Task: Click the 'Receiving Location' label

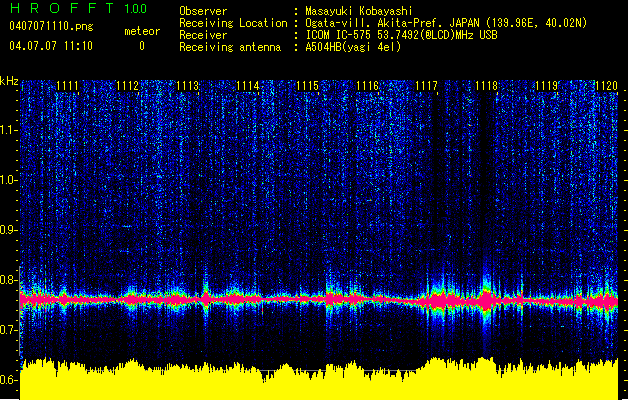Action: coord(233,23)
